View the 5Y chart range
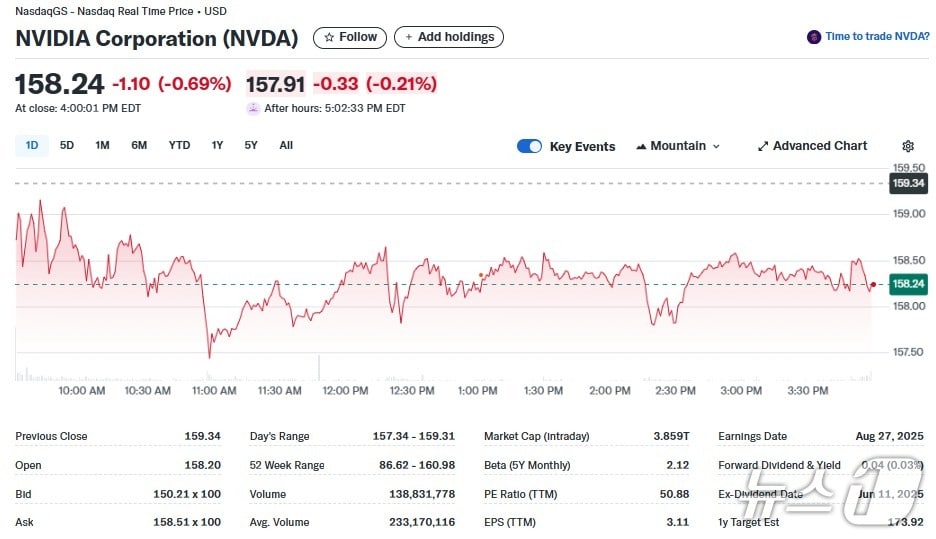Viewport: 936px width, 539px height. pyautogui.click(x=251, y=145)
